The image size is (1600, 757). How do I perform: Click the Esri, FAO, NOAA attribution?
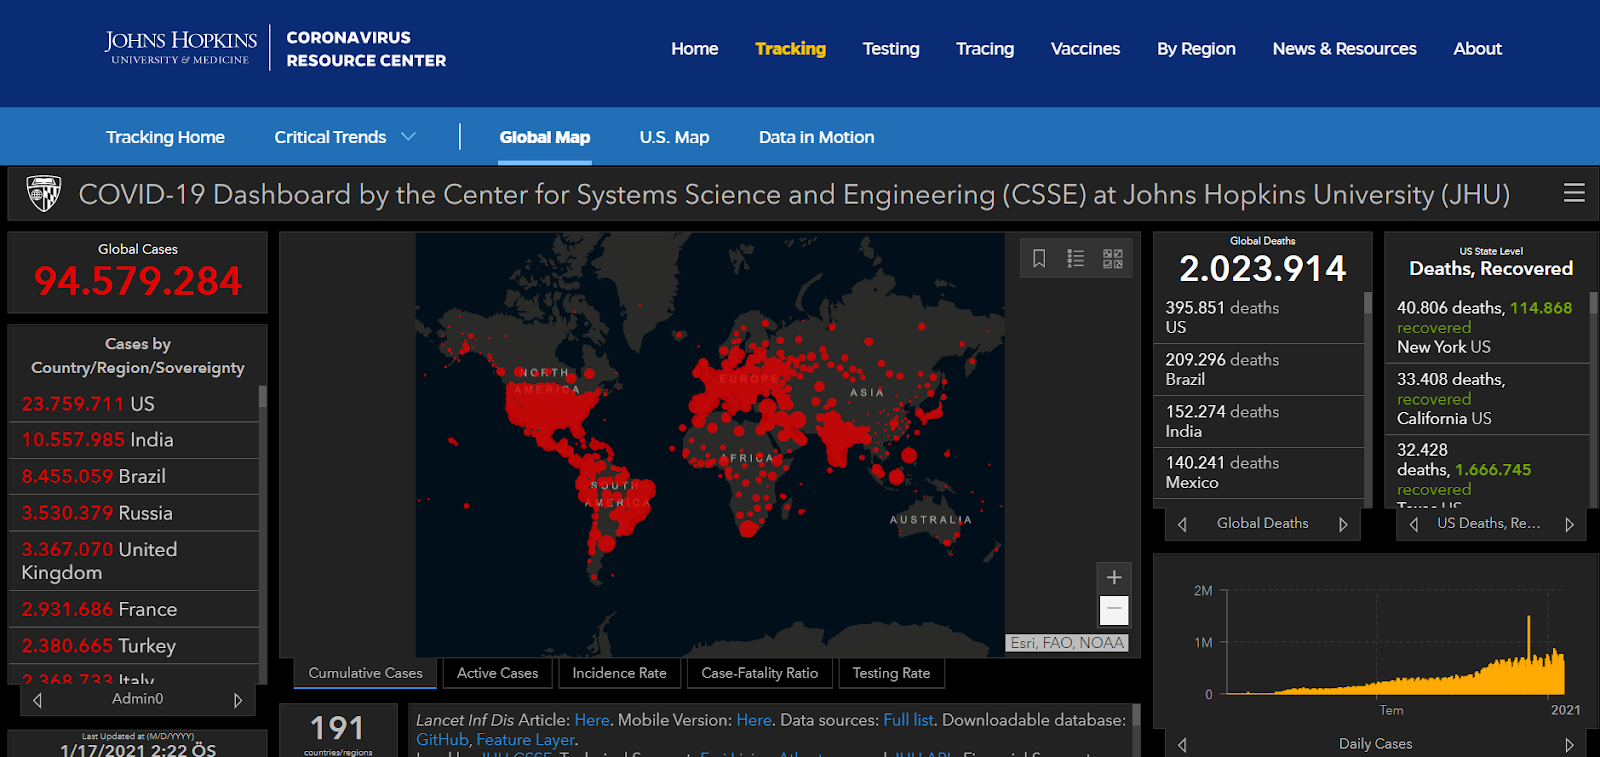pyautogui.click(x=1067, y=643)
